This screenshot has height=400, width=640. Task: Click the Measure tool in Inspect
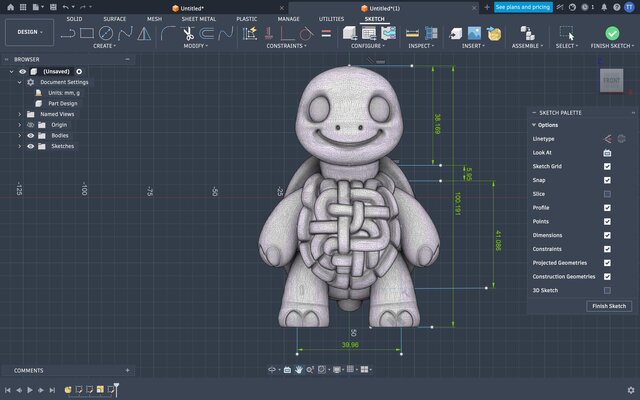412,33
